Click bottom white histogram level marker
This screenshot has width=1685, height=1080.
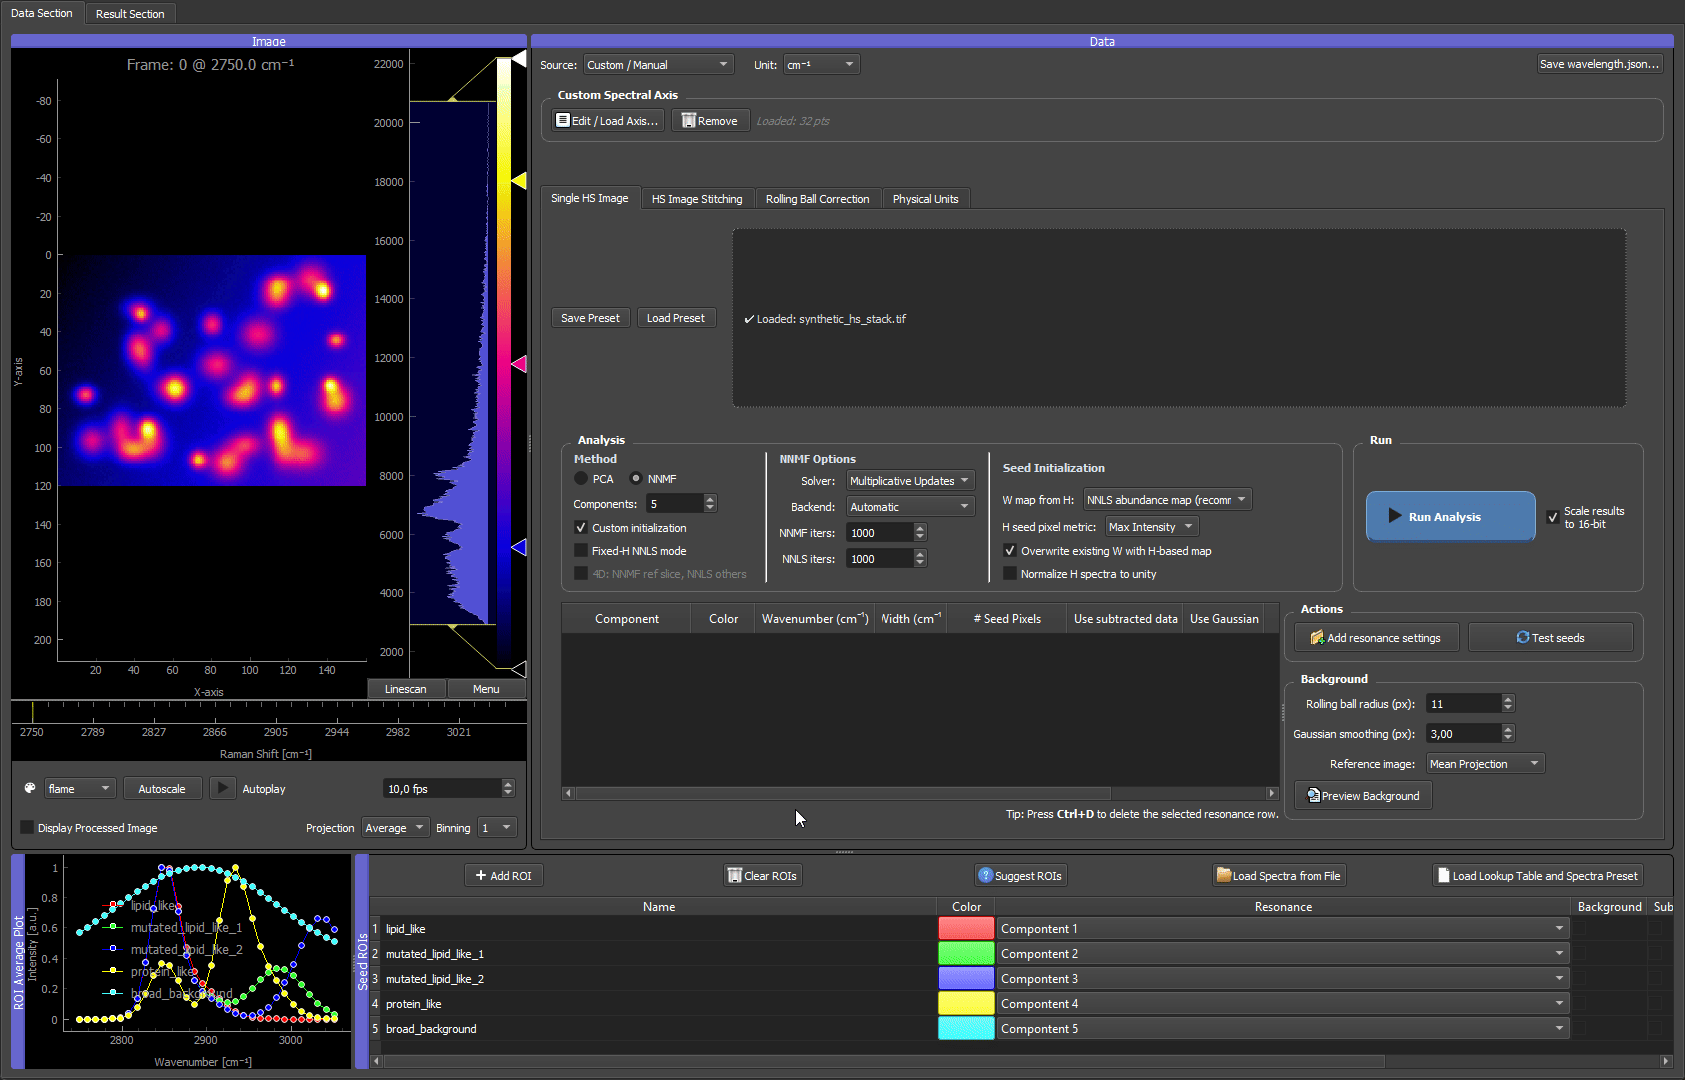coord(519,668)
